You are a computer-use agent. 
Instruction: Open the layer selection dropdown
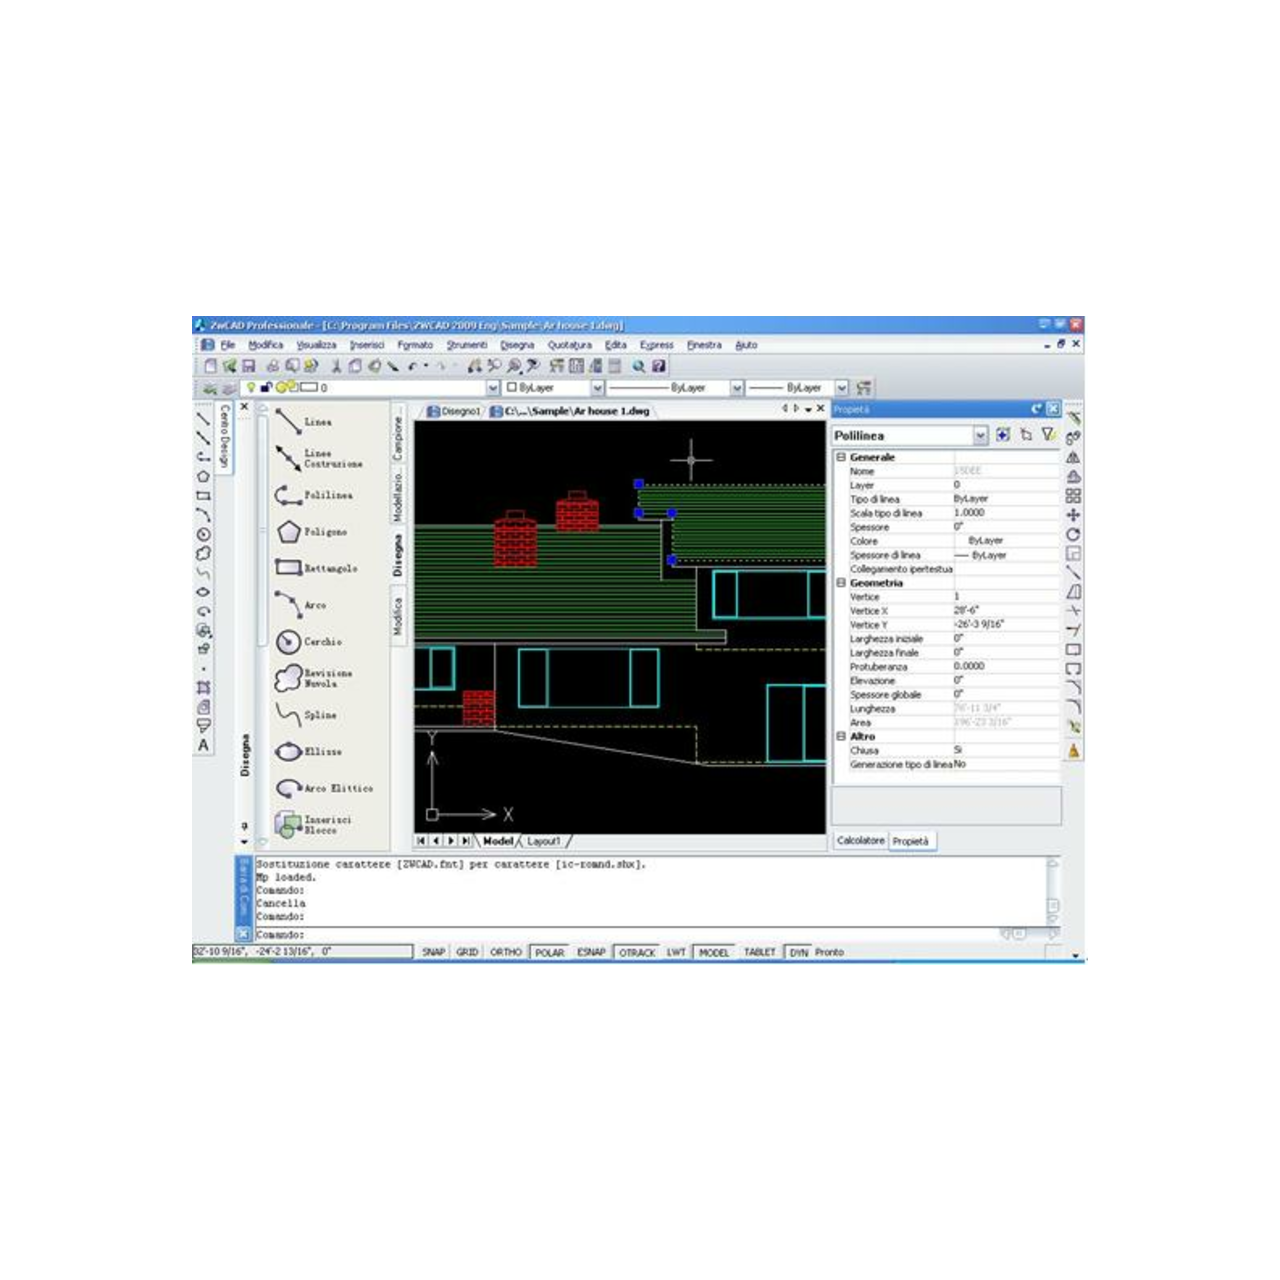coord(492,388)
